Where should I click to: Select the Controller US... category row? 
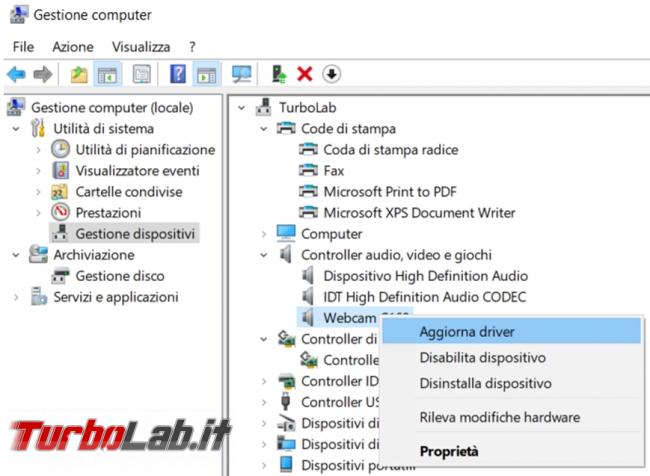click(340, 402)
